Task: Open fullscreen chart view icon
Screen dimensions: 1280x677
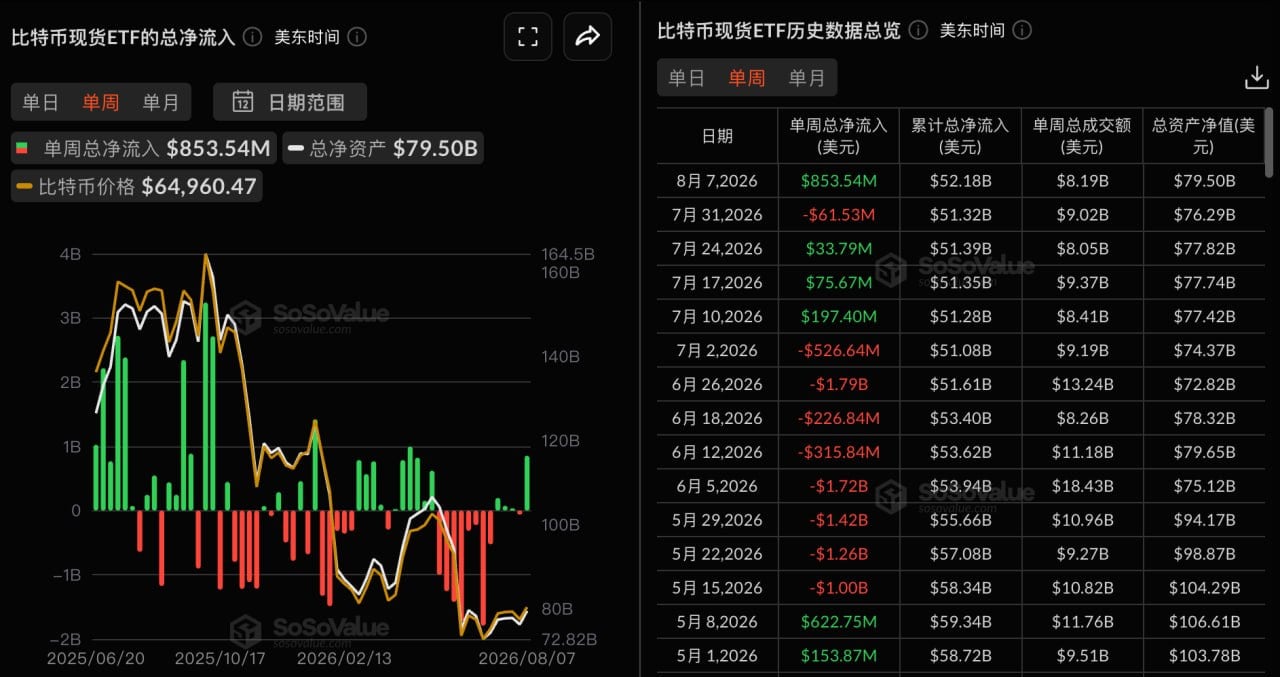Action: [x=528, y=37]
